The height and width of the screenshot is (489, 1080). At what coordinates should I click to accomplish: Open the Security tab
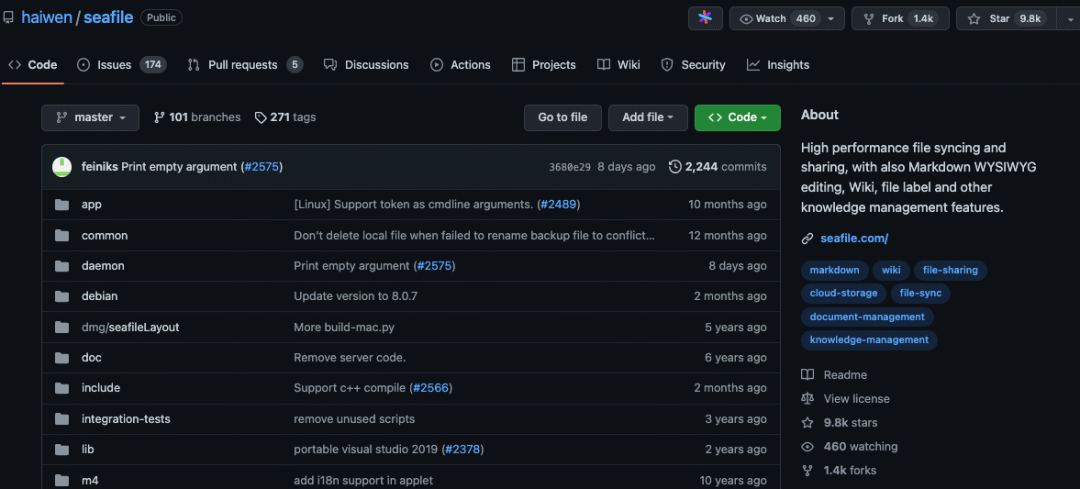[693, 65]
